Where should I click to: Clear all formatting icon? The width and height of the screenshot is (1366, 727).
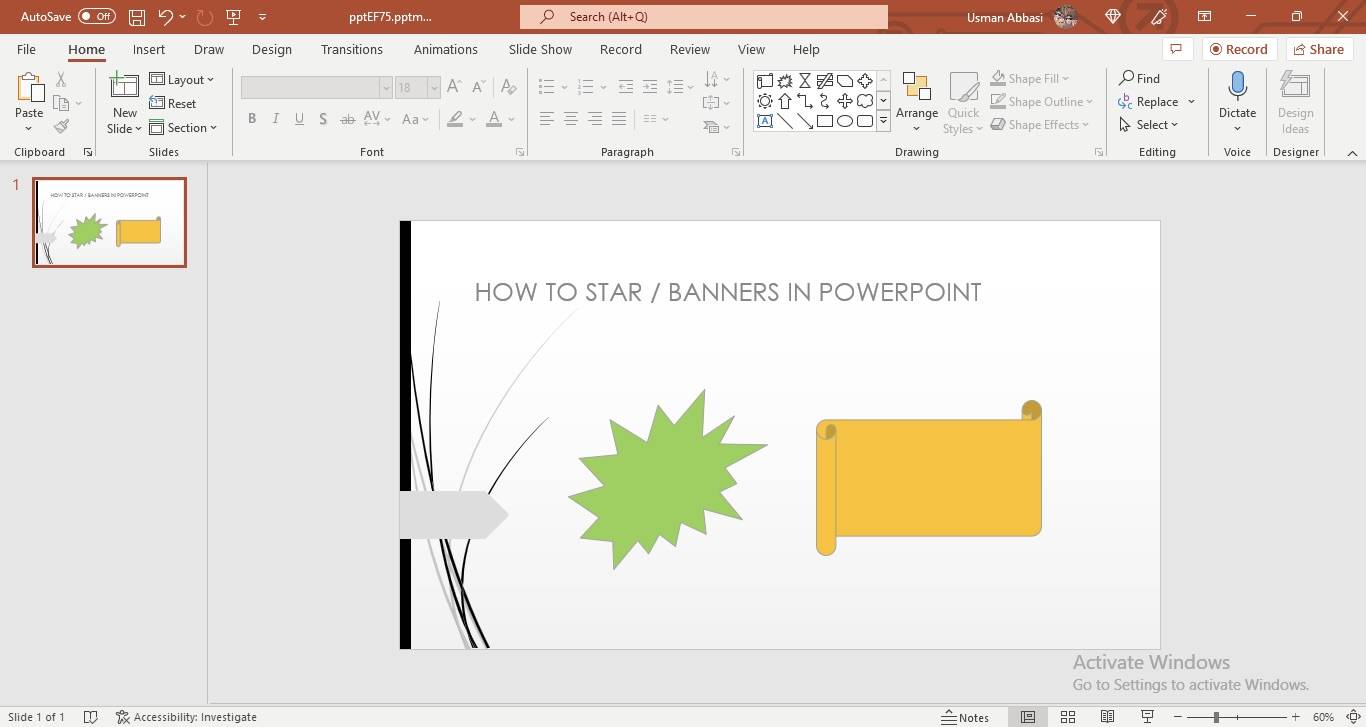pyautogui.click(x=509, y=87)
